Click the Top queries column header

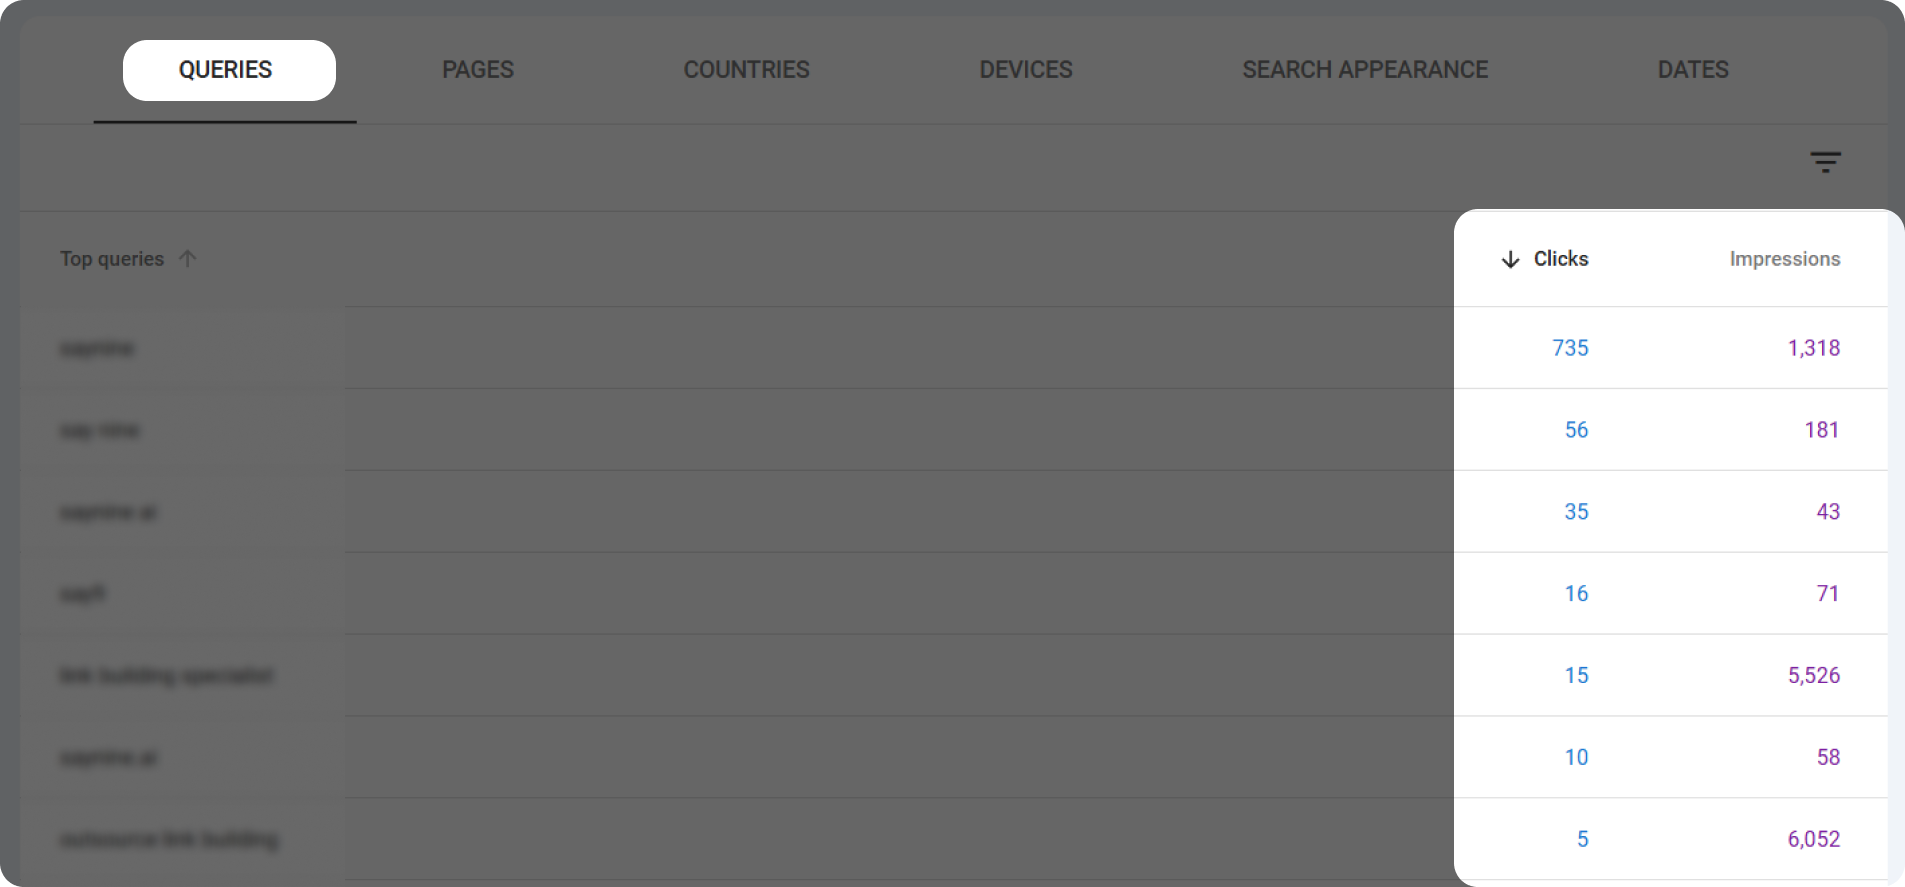[111, 258]
